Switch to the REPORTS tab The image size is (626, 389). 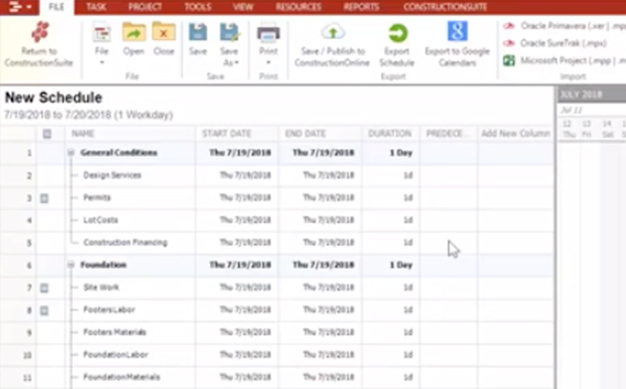point(361,7)
